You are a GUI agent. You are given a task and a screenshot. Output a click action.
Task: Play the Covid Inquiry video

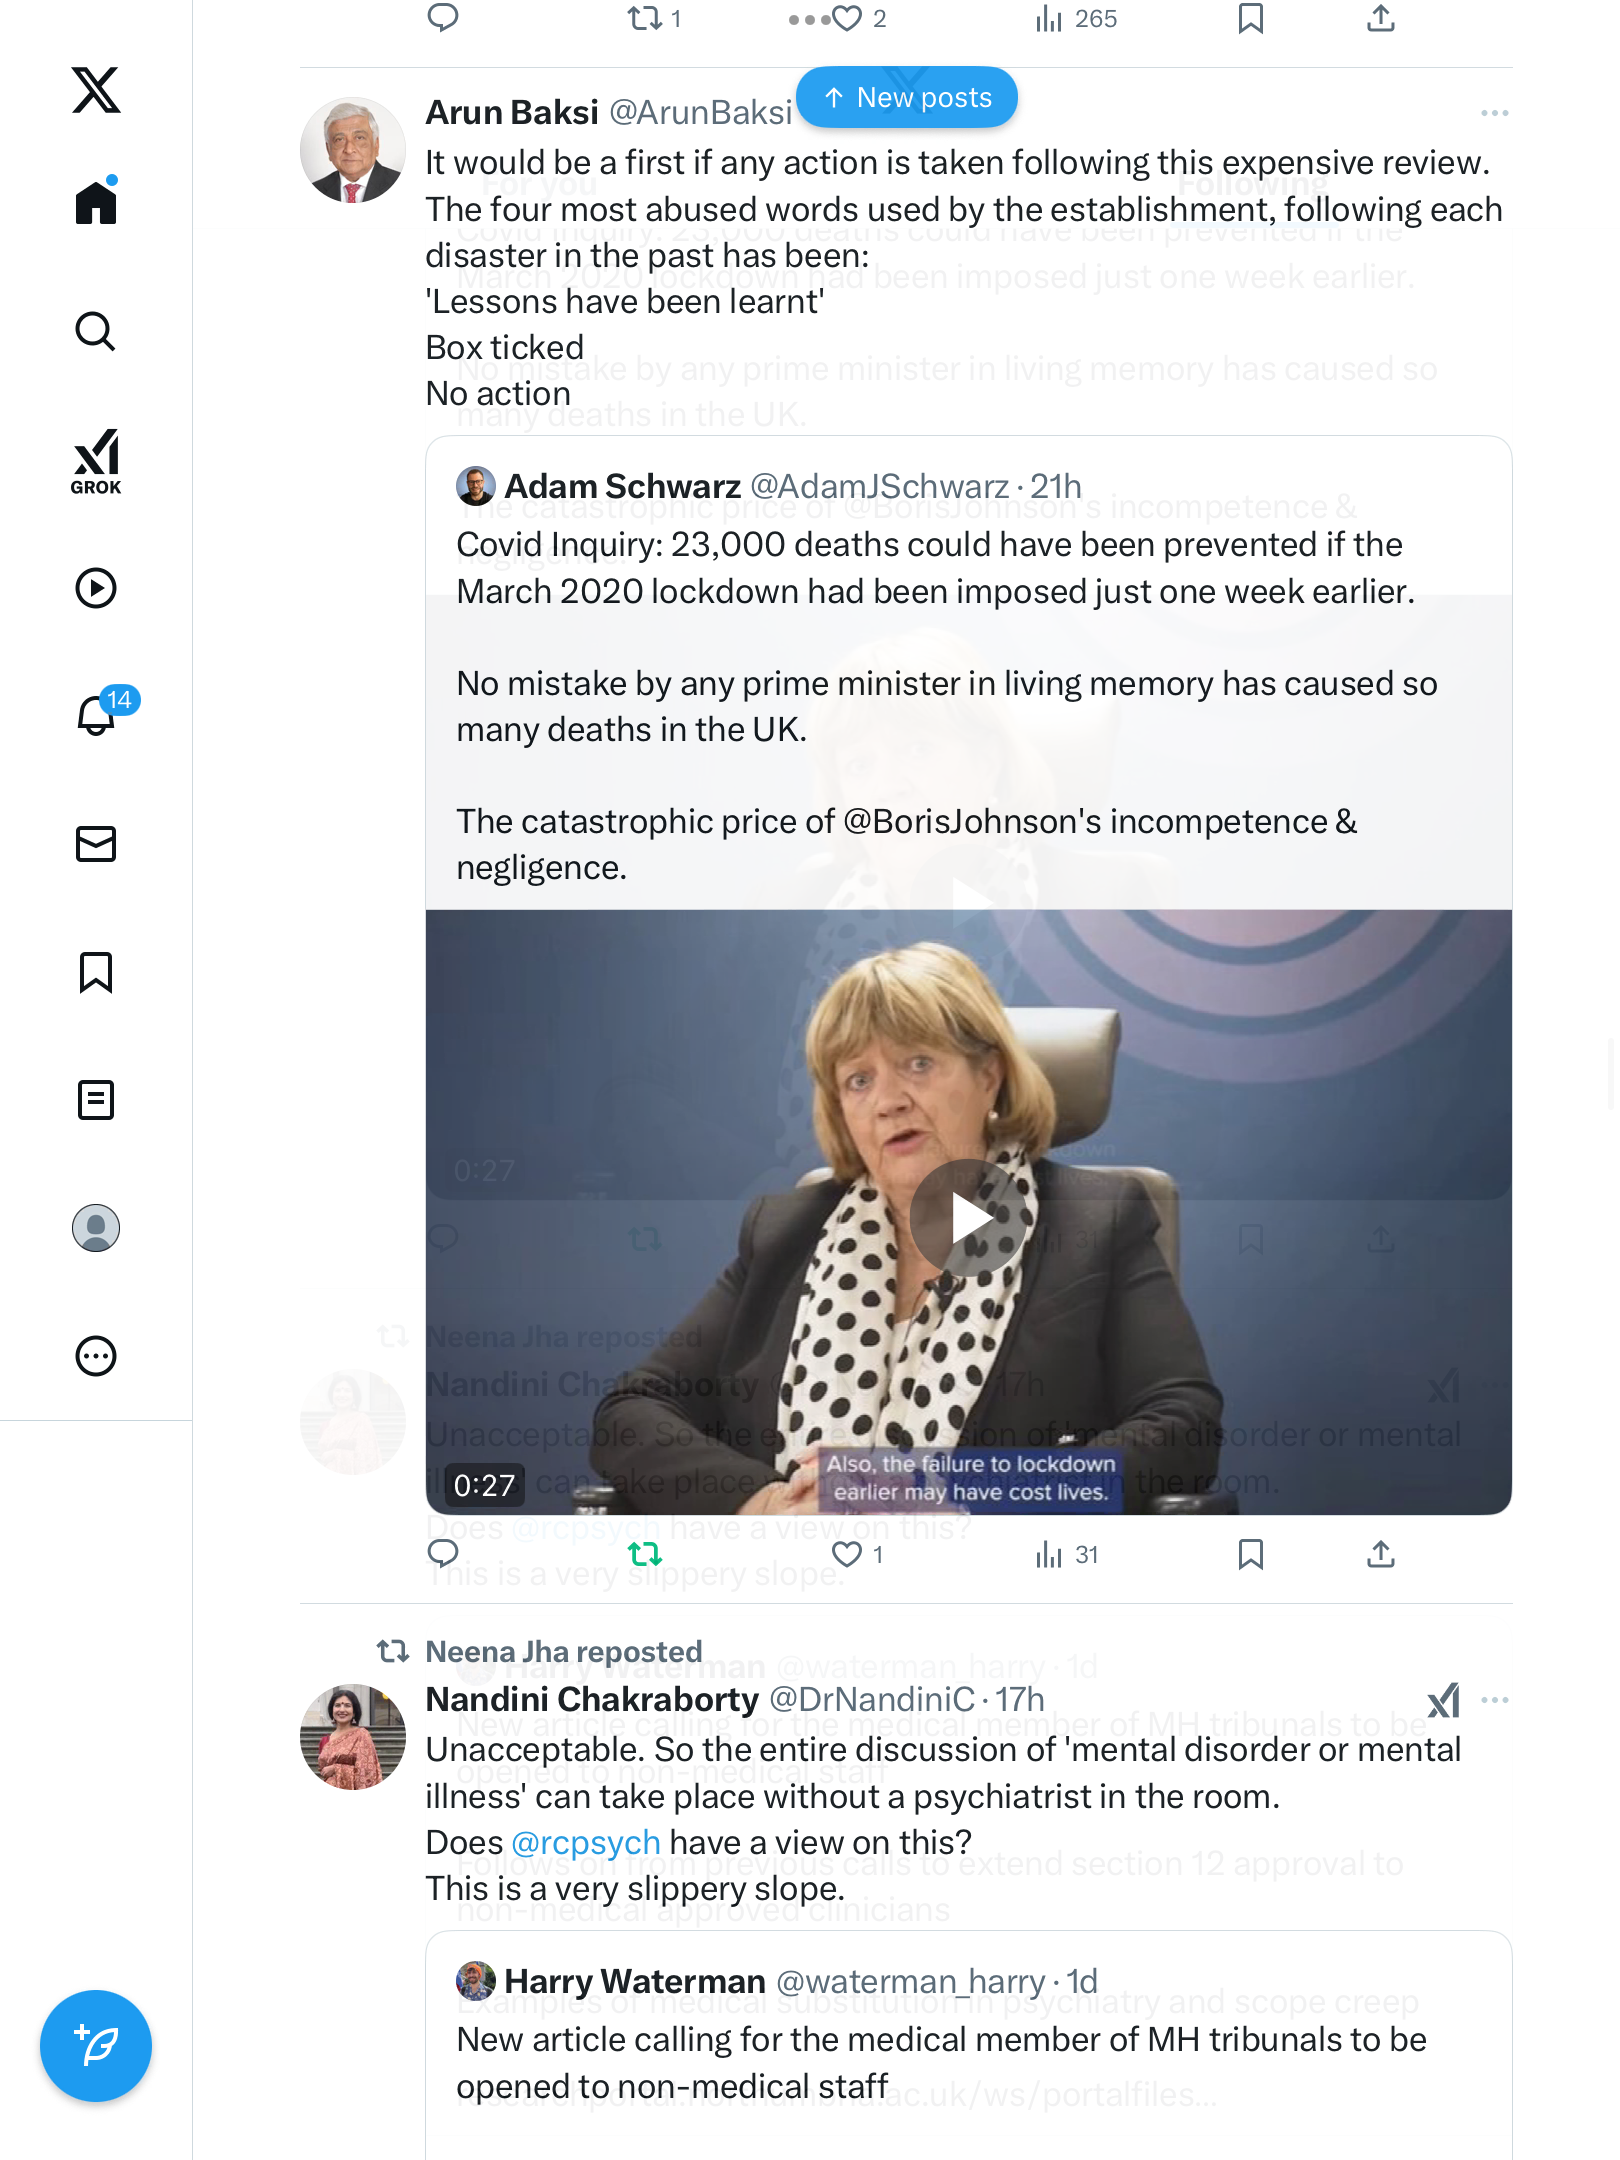(x=968, y=1217)
